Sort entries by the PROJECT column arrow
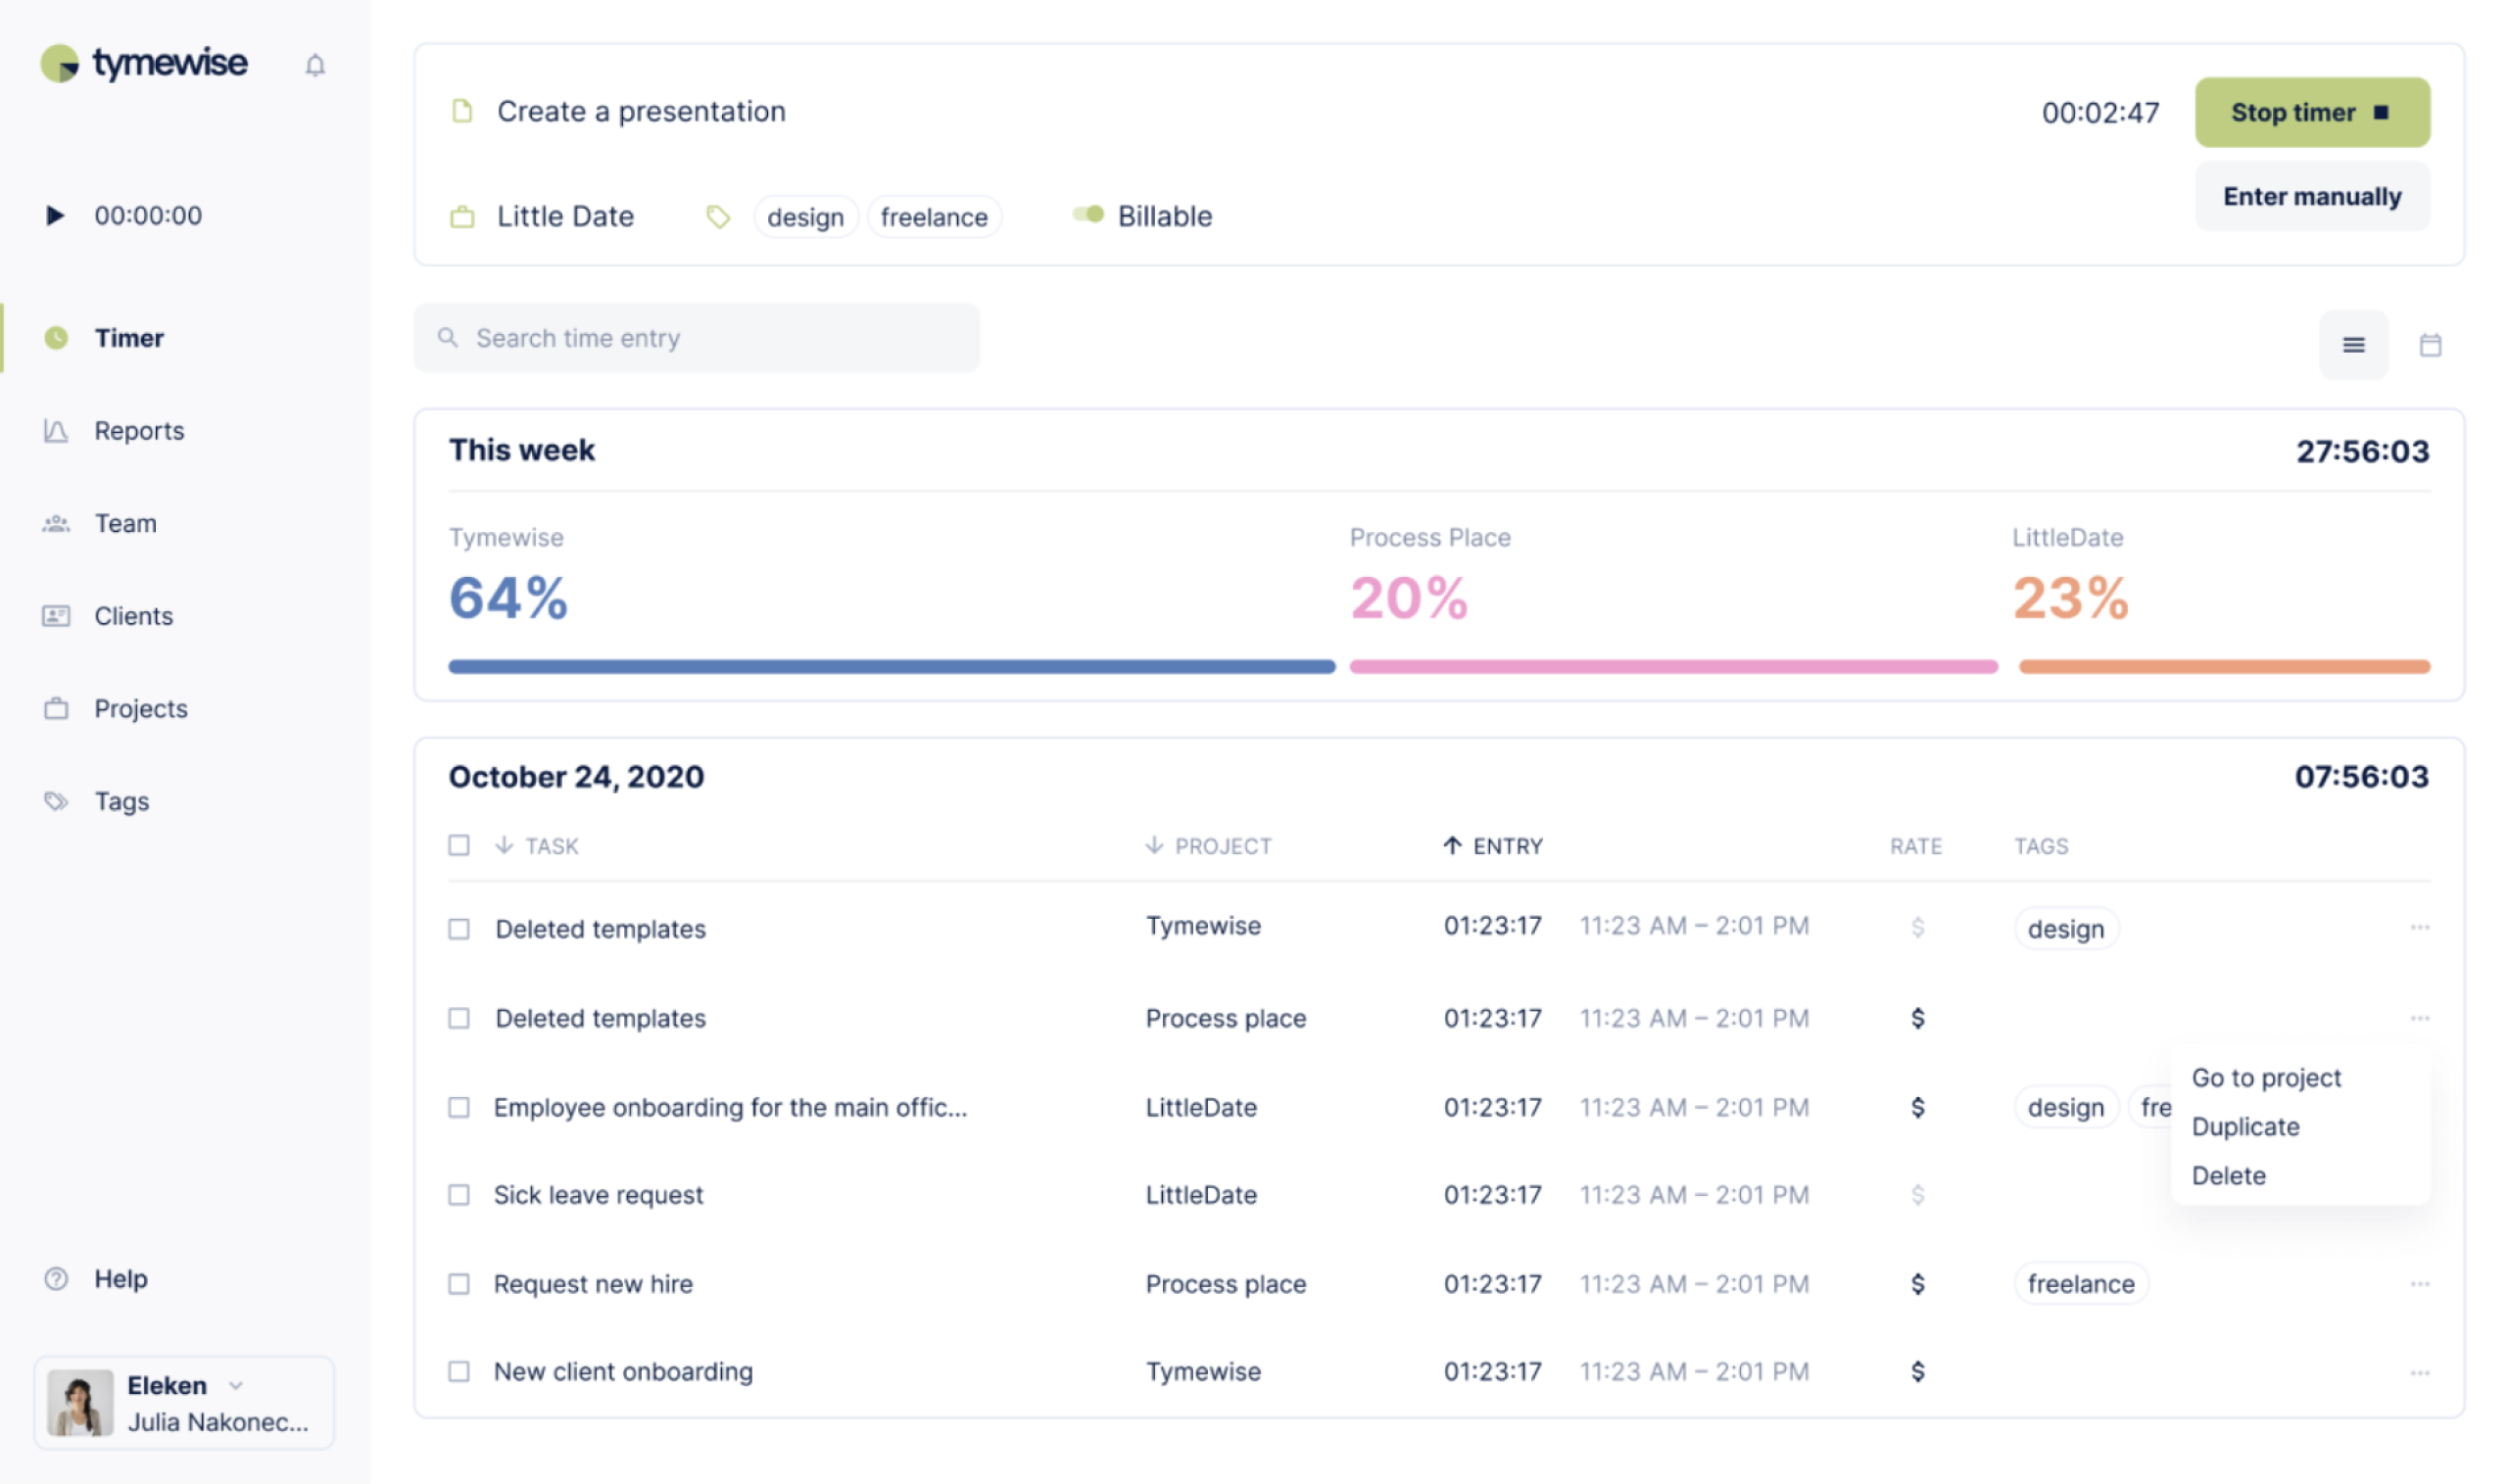Viewport: 2508px width, 1484px height. 1154,846
